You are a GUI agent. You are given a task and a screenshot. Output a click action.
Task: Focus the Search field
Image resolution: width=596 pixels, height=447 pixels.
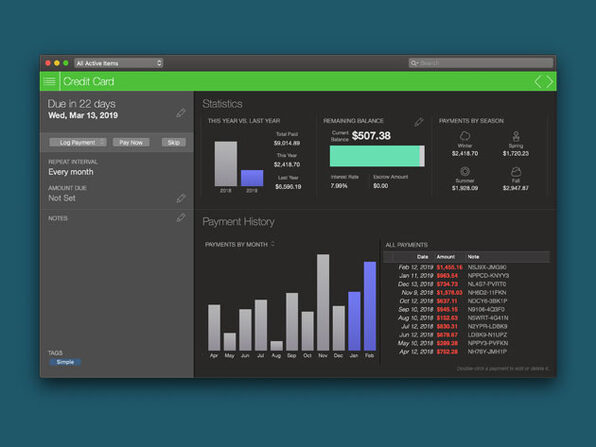tap(481, 63)
